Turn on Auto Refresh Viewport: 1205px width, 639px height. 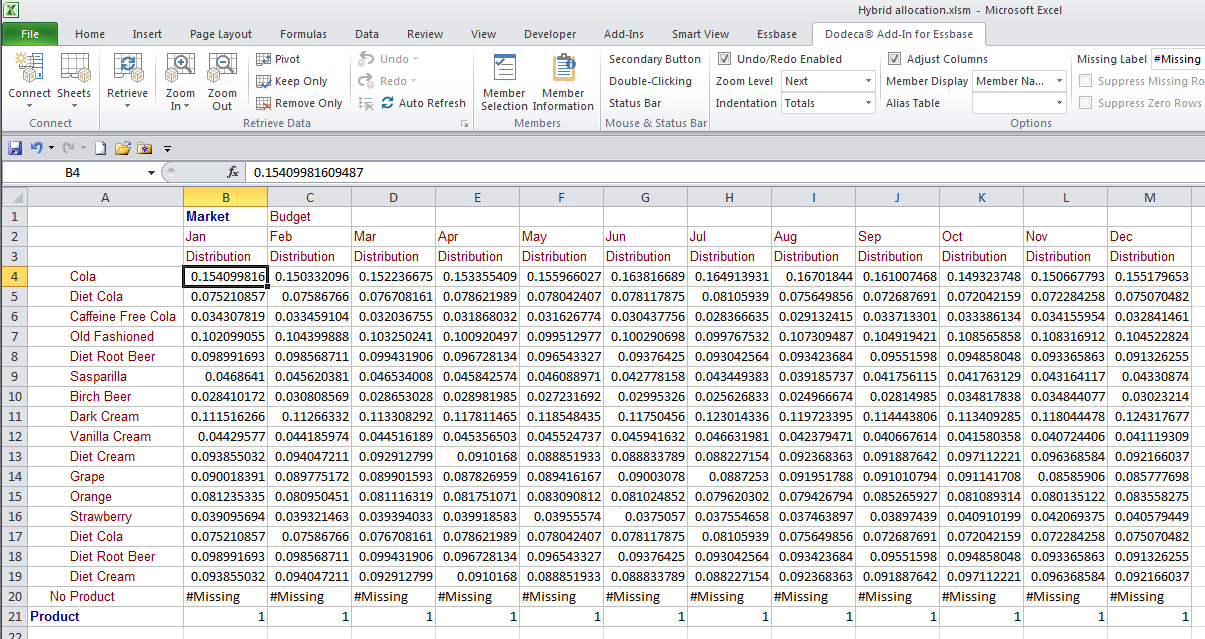(x=424, y=103)
